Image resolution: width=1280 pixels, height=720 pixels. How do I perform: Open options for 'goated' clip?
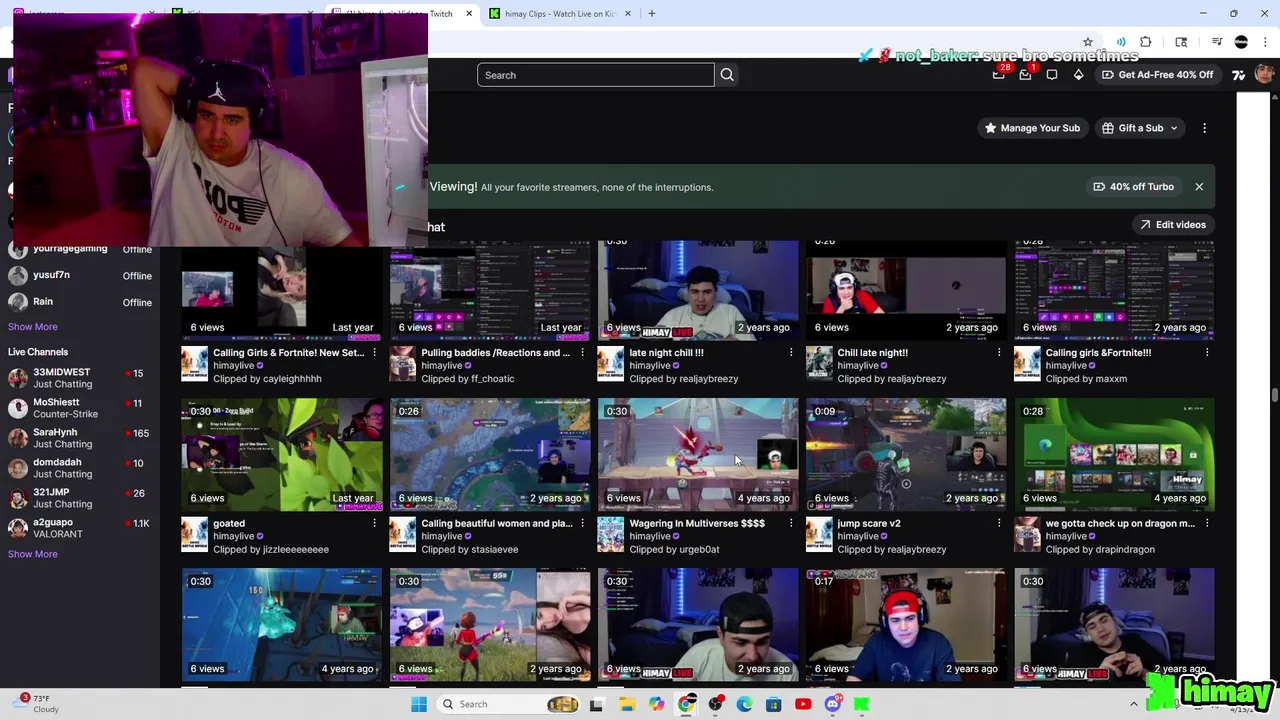(375, 523)
